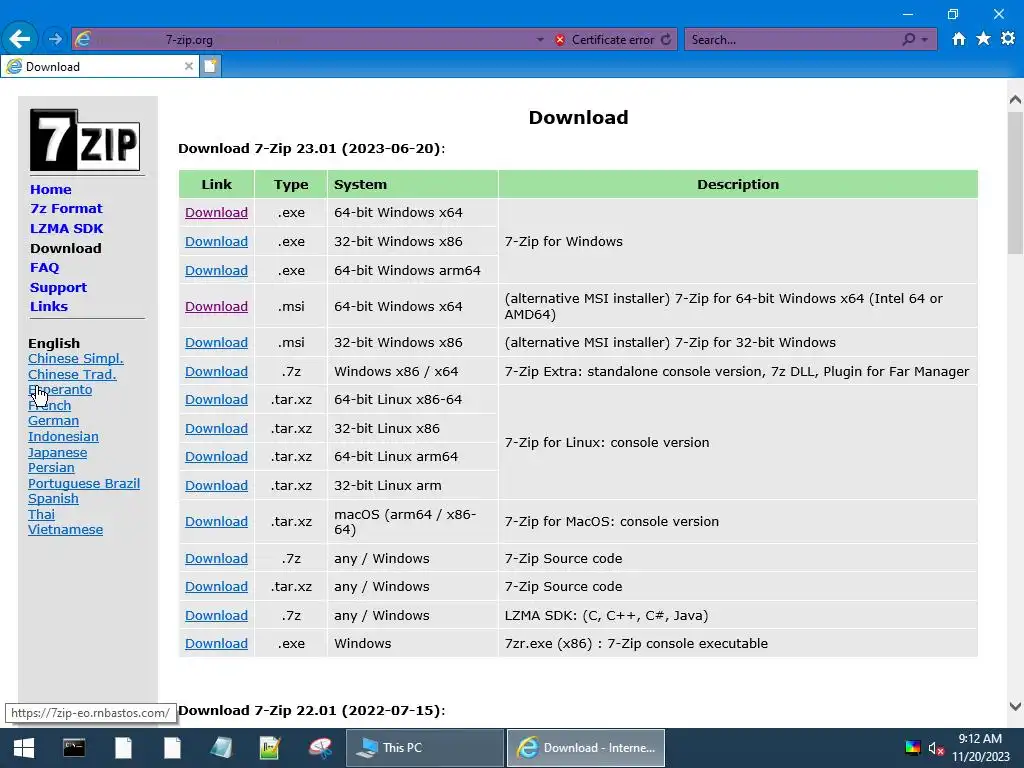Download the 7zr.exe console executable
Image resolution: width=1024 pixels, height=768 pixels.
216,643
